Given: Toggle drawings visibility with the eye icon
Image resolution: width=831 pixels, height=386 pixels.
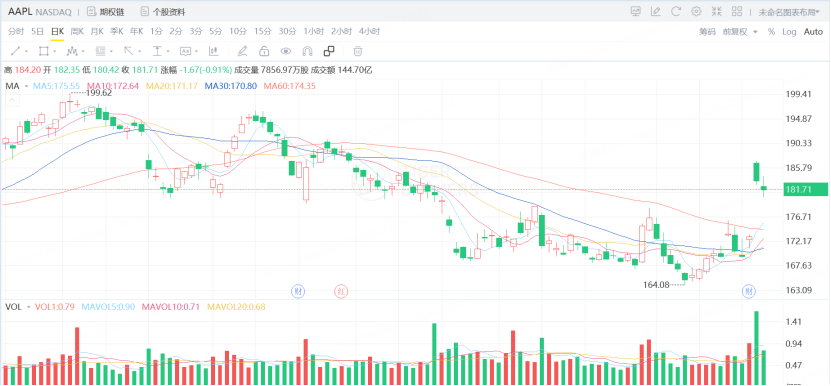Looking at the screenshot, I should 286,51.
